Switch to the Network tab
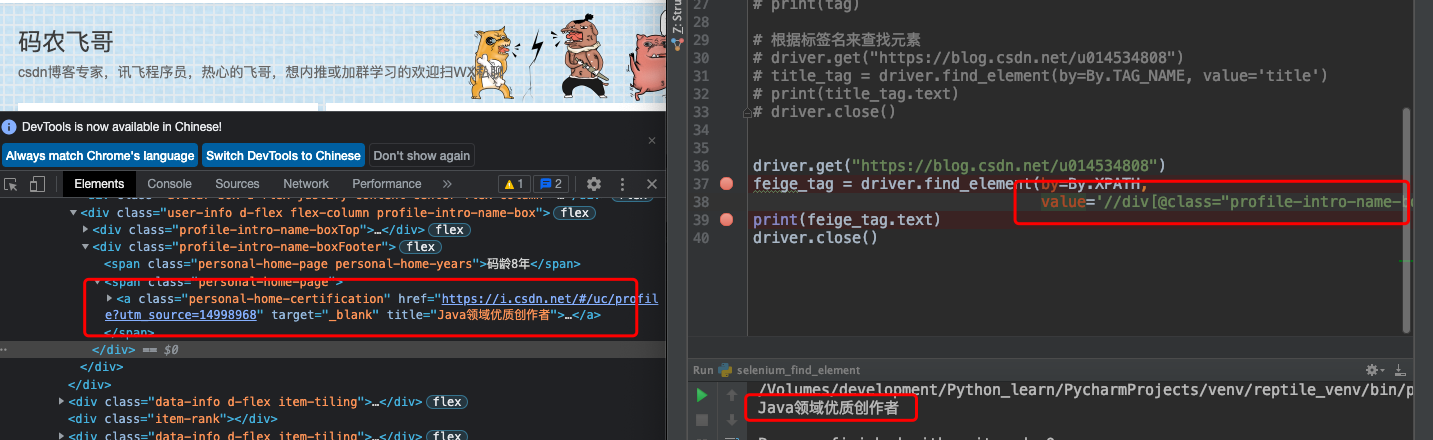The image size is (1433, 440). 306,184
